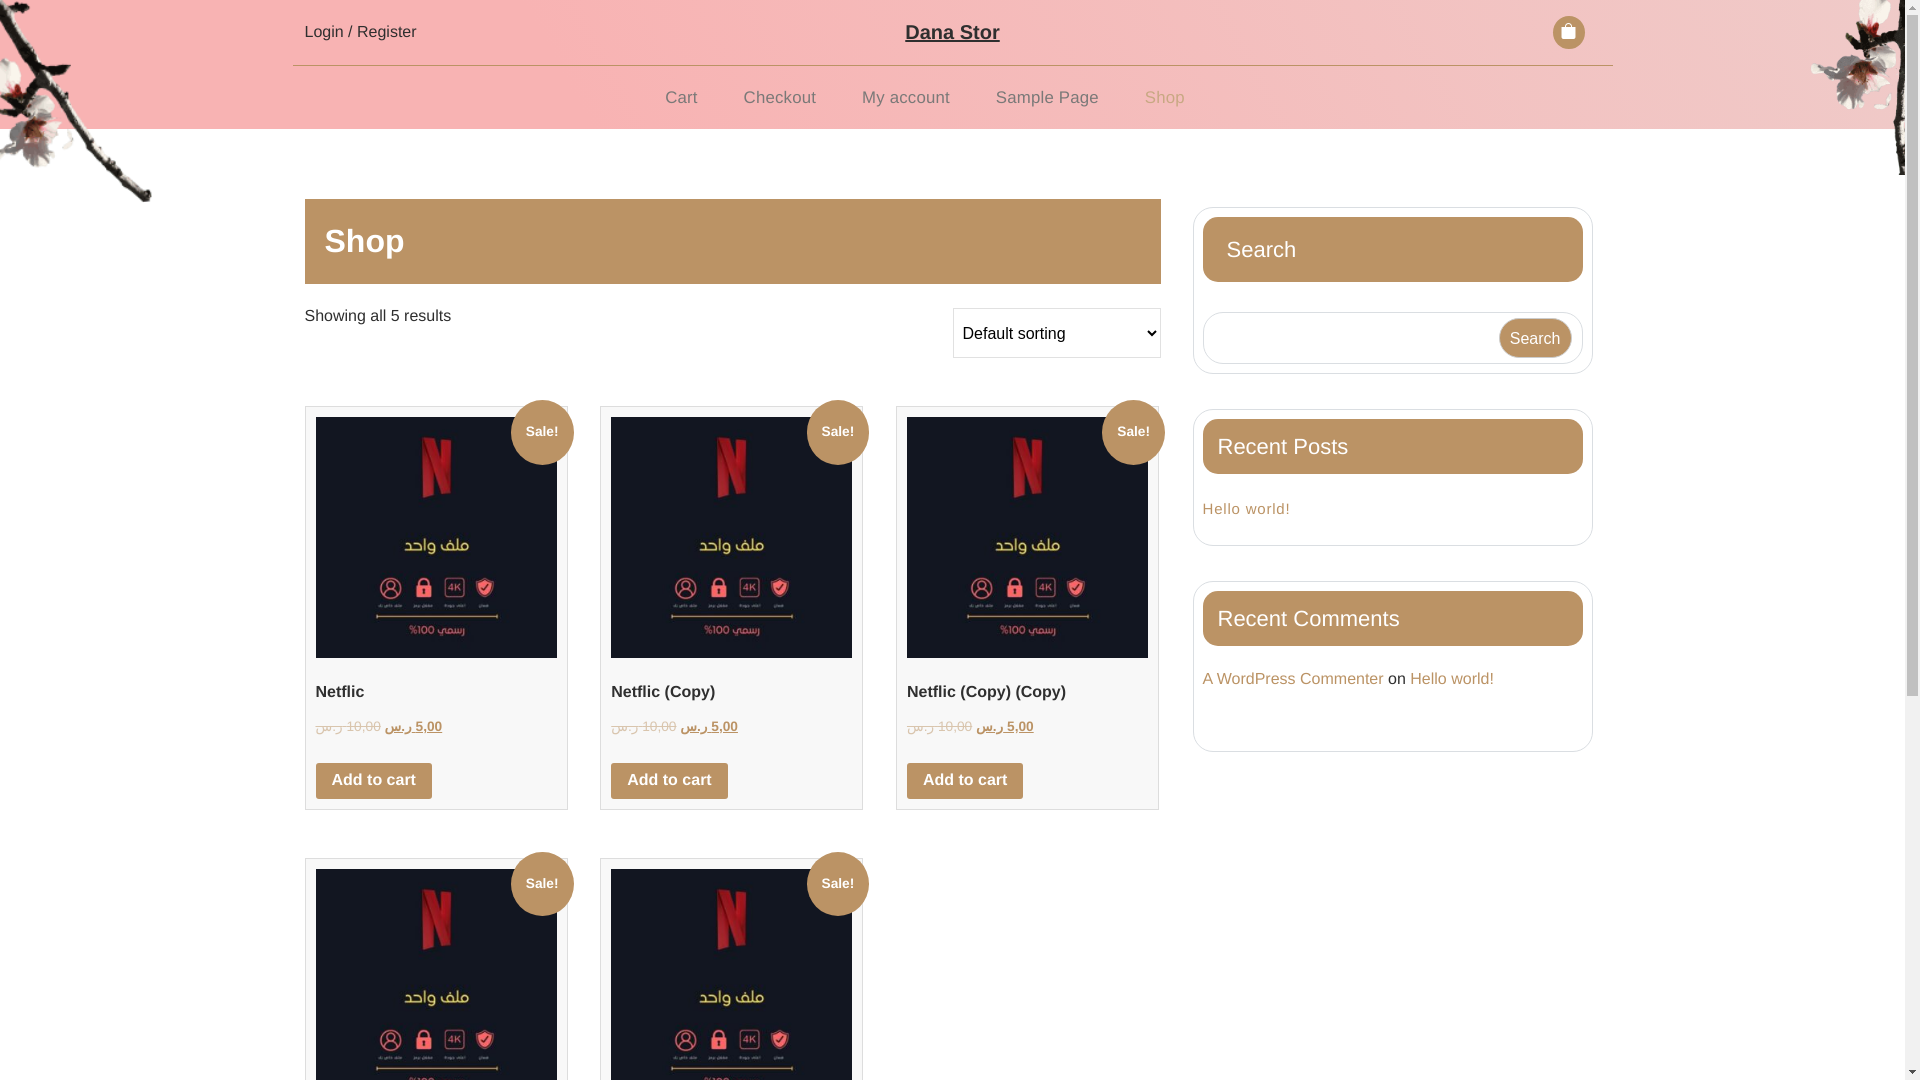The image size is (1920, 1080).
Task: Navigate to Sample Page
Action: [x=1047, y=98]
